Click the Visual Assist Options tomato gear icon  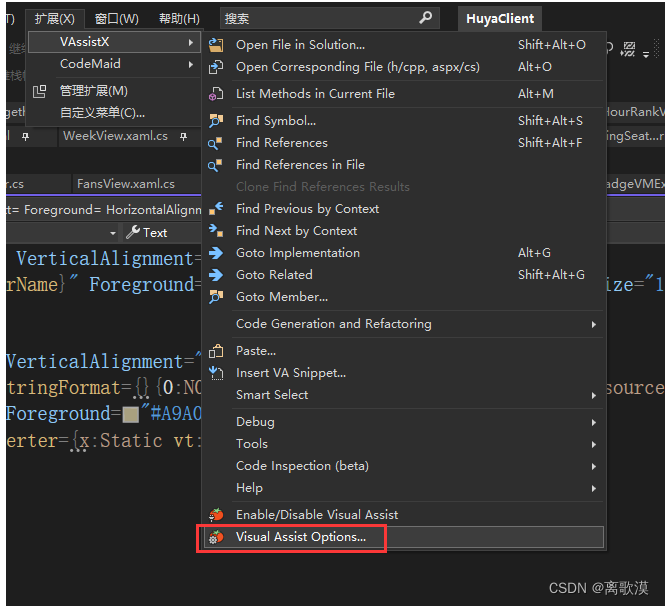click(x=216, y=537)
